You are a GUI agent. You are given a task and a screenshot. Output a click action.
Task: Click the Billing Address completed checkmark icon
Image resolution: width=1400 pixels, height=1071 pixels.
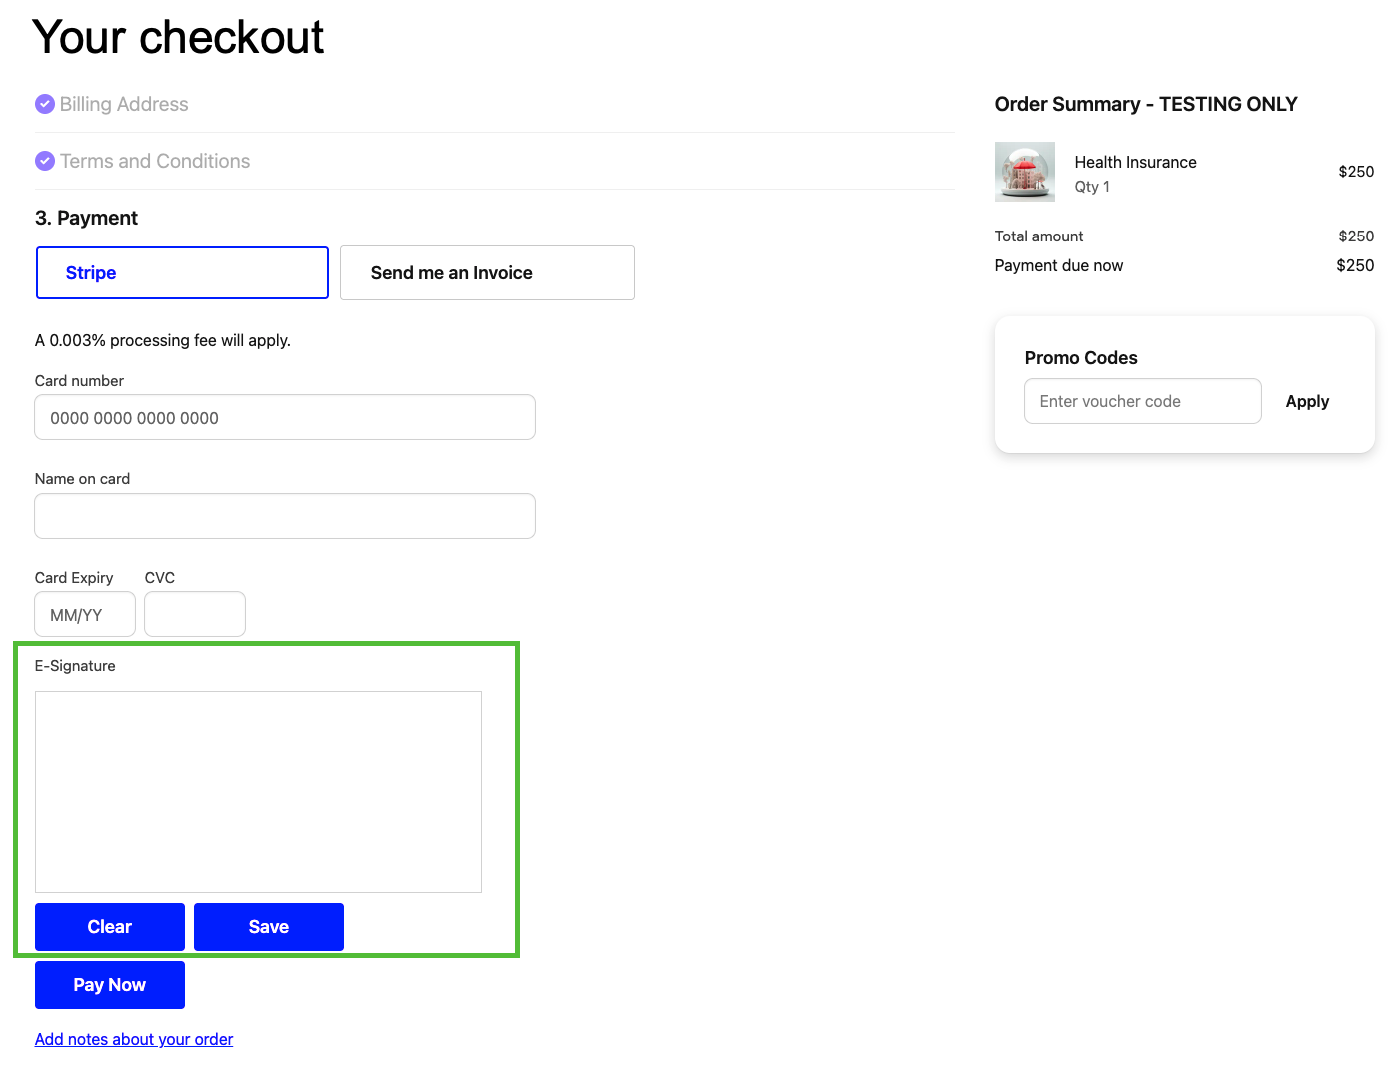click(x=45, y=104)
